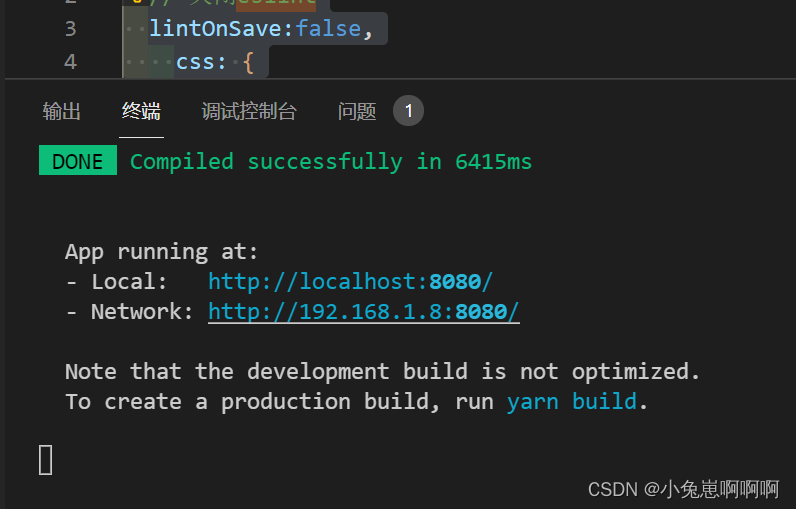Open the Network URL 192.168.1.8:8080
Viewport: 796px width, 509px height.
tap(363, 312)
